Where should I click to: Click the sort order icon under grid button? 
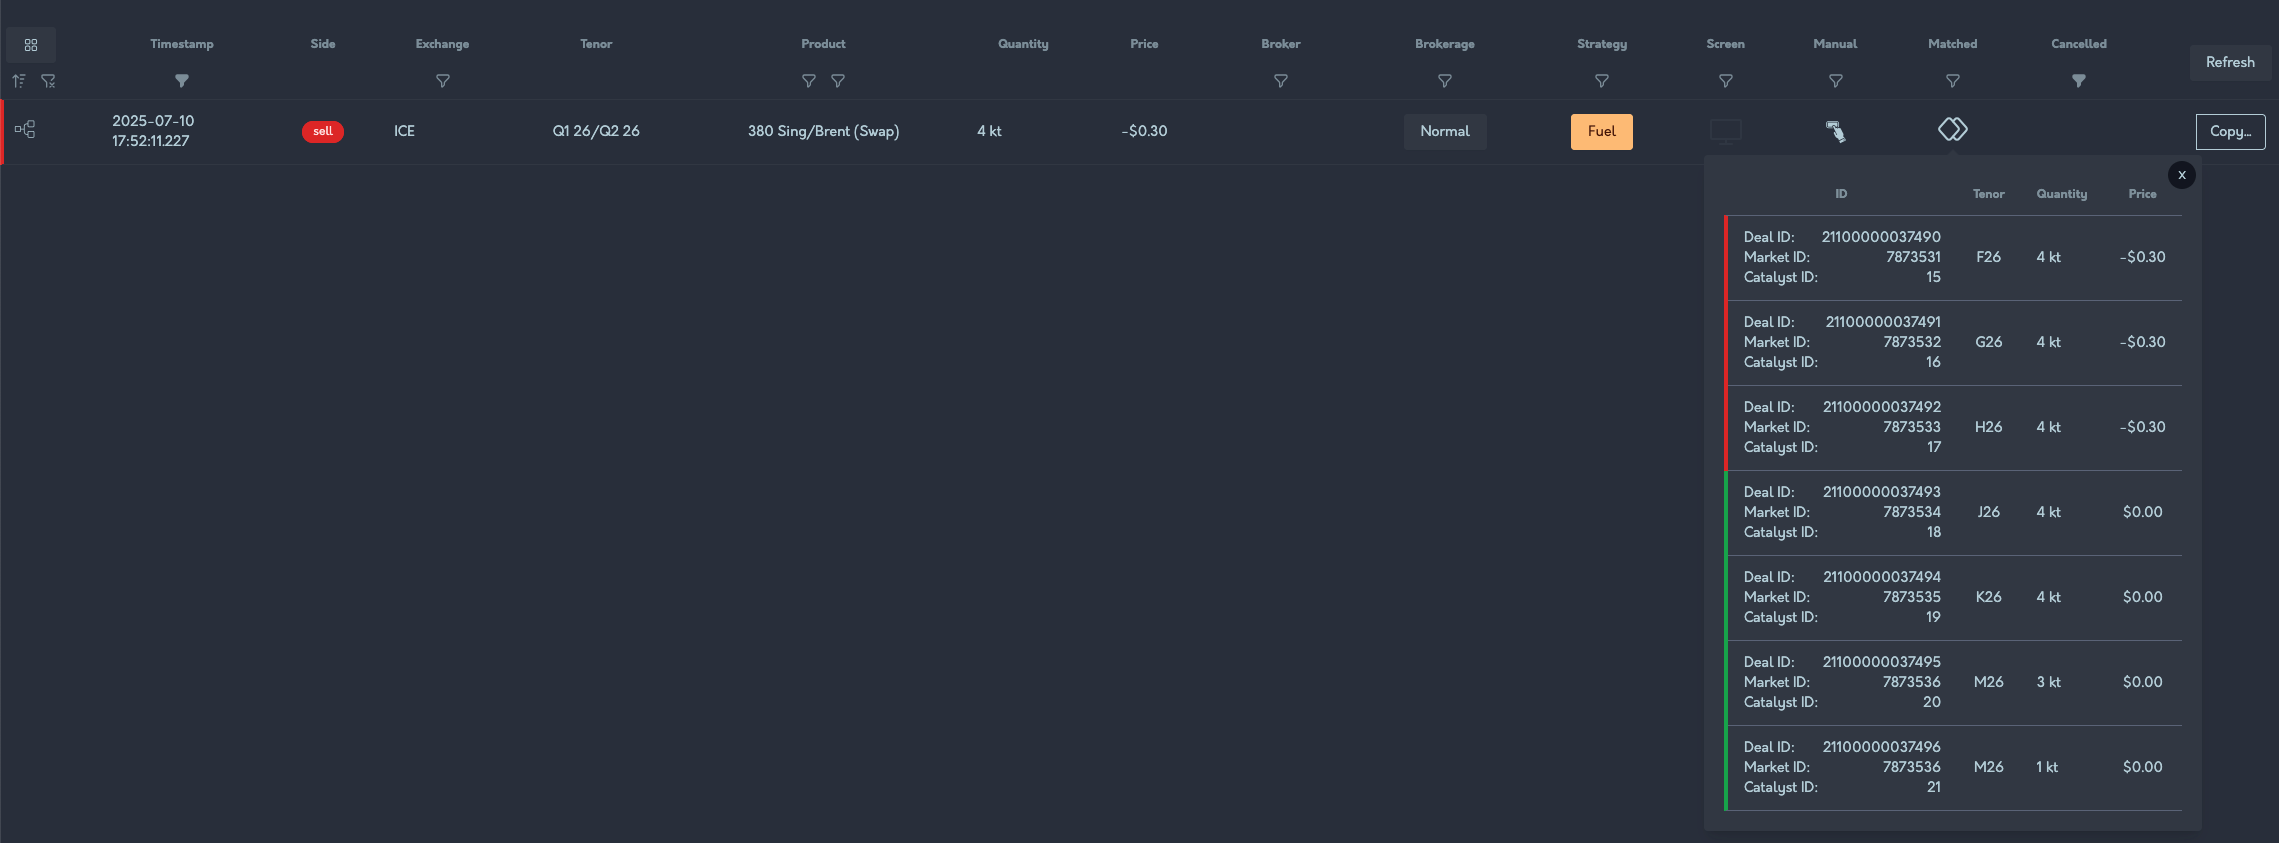(19, 81)
